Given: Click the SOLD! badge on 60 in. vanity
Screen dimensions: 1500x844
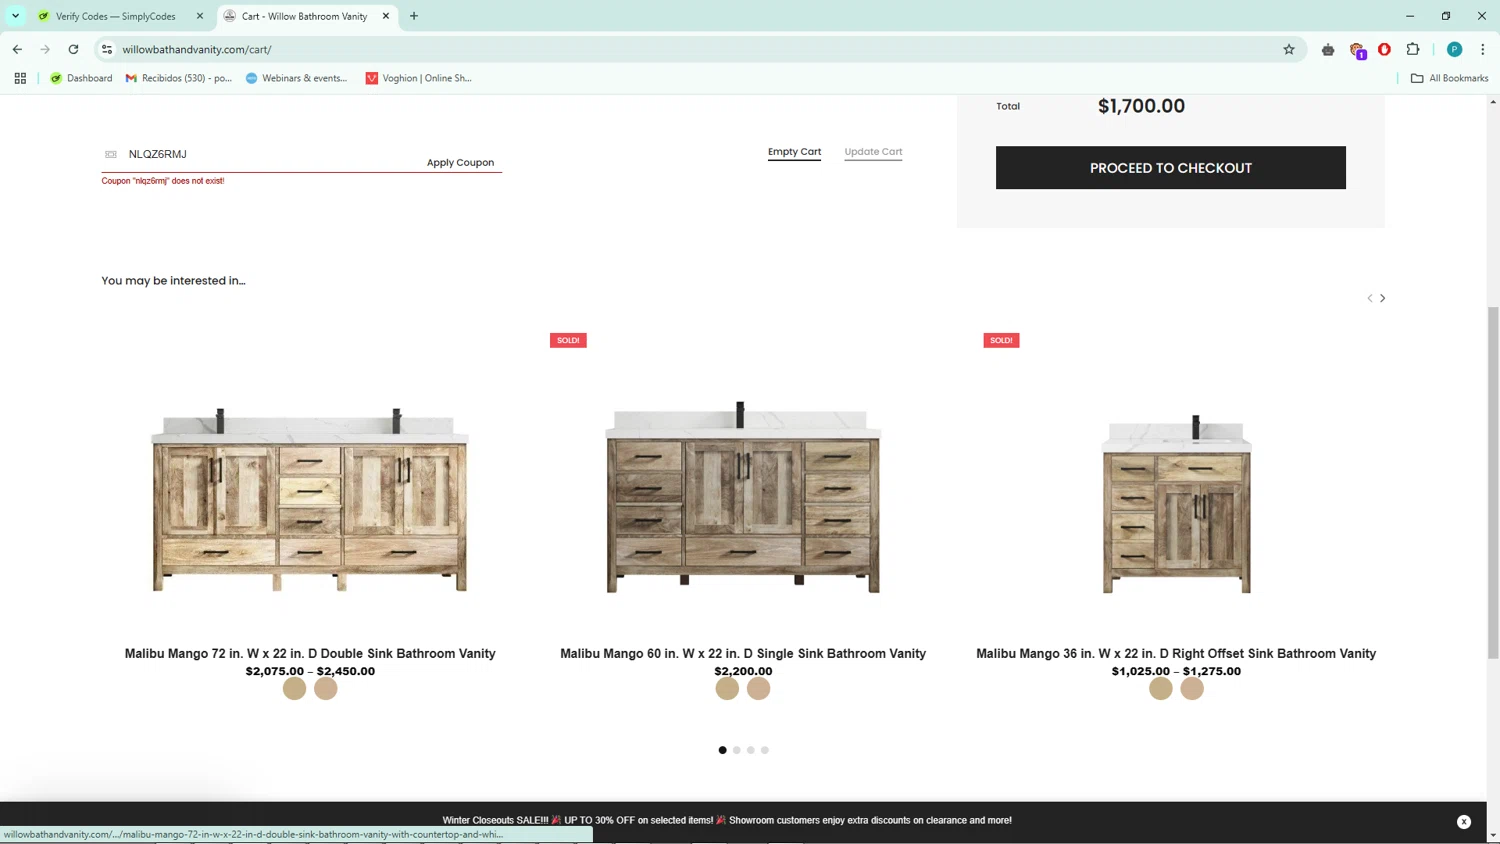Looking at the screenshot, I should pyautogui.click(x=568, y=340).
